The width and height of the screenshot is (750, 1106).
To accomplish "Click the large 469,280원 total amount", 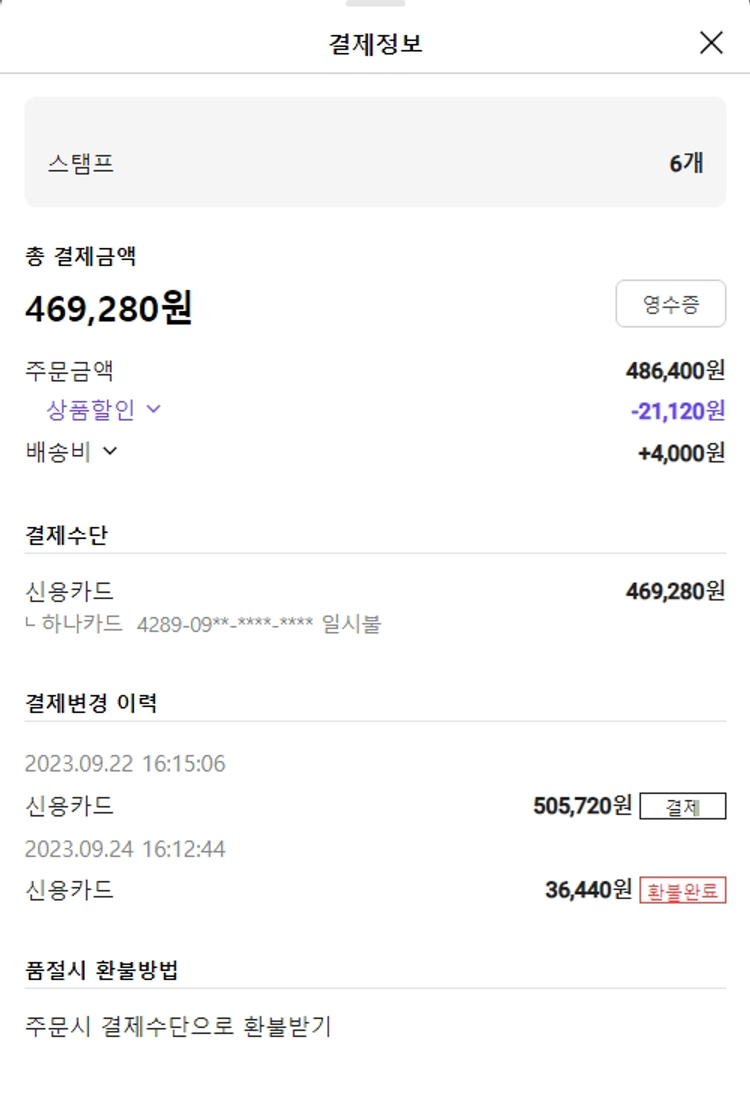I will tap(108, 309).
